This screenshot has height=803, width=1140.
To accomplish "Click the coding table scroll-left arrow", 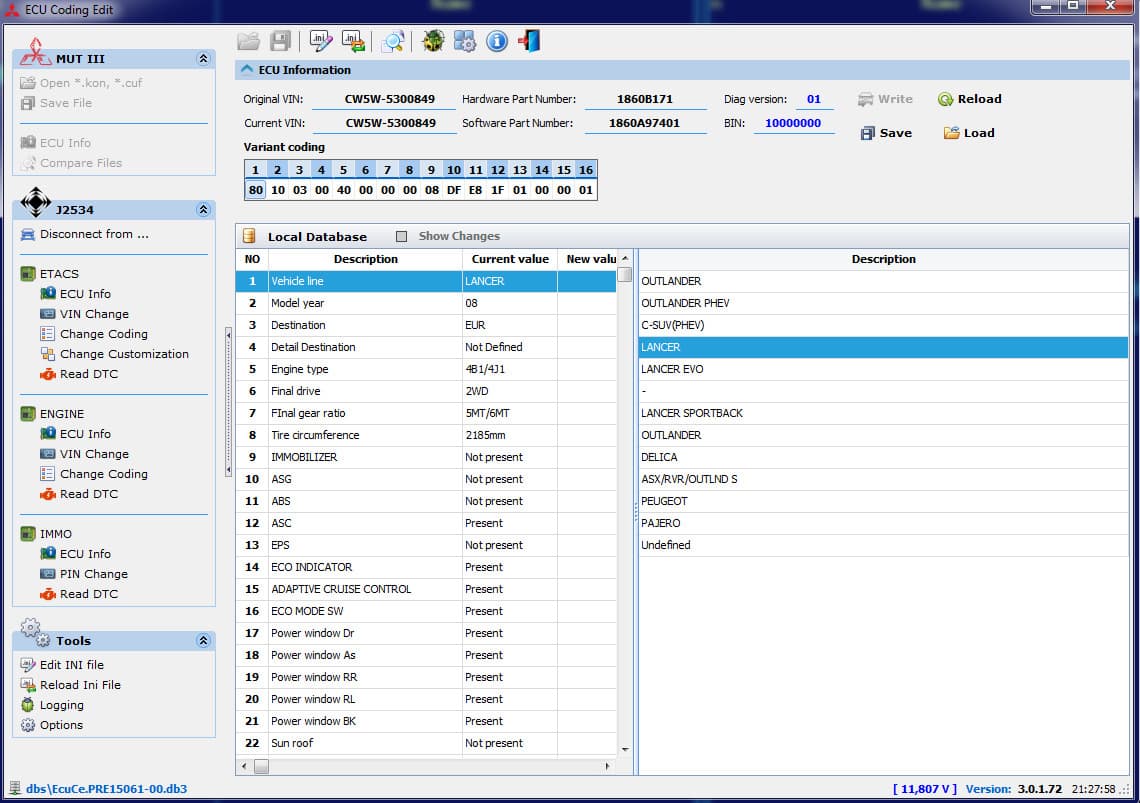I will pos(244,766).
